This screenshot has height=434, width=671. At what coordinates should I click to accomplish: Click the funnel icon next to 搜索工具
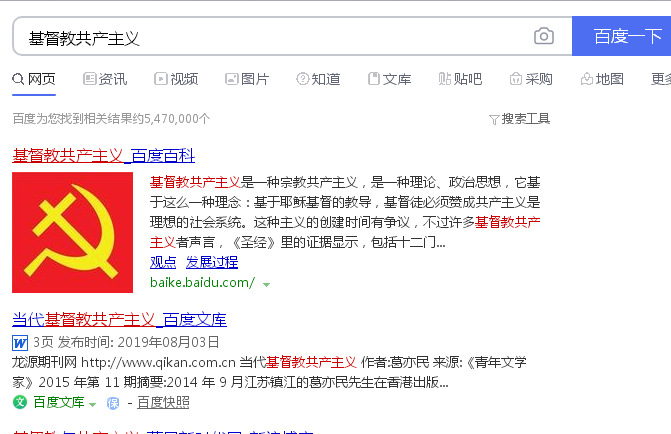pos(494,120)
